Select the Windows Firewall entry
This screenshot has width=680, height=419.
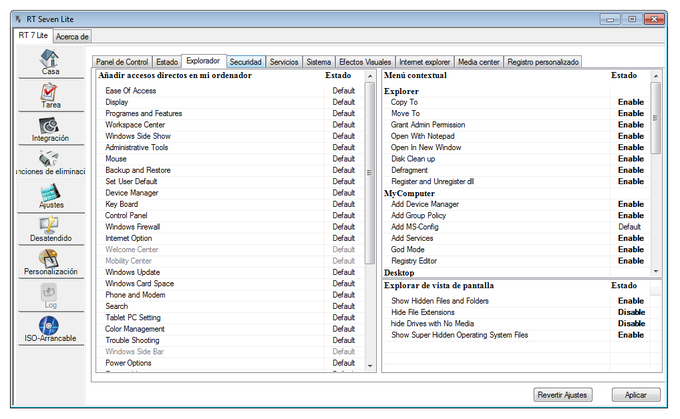tap(230, 227)
